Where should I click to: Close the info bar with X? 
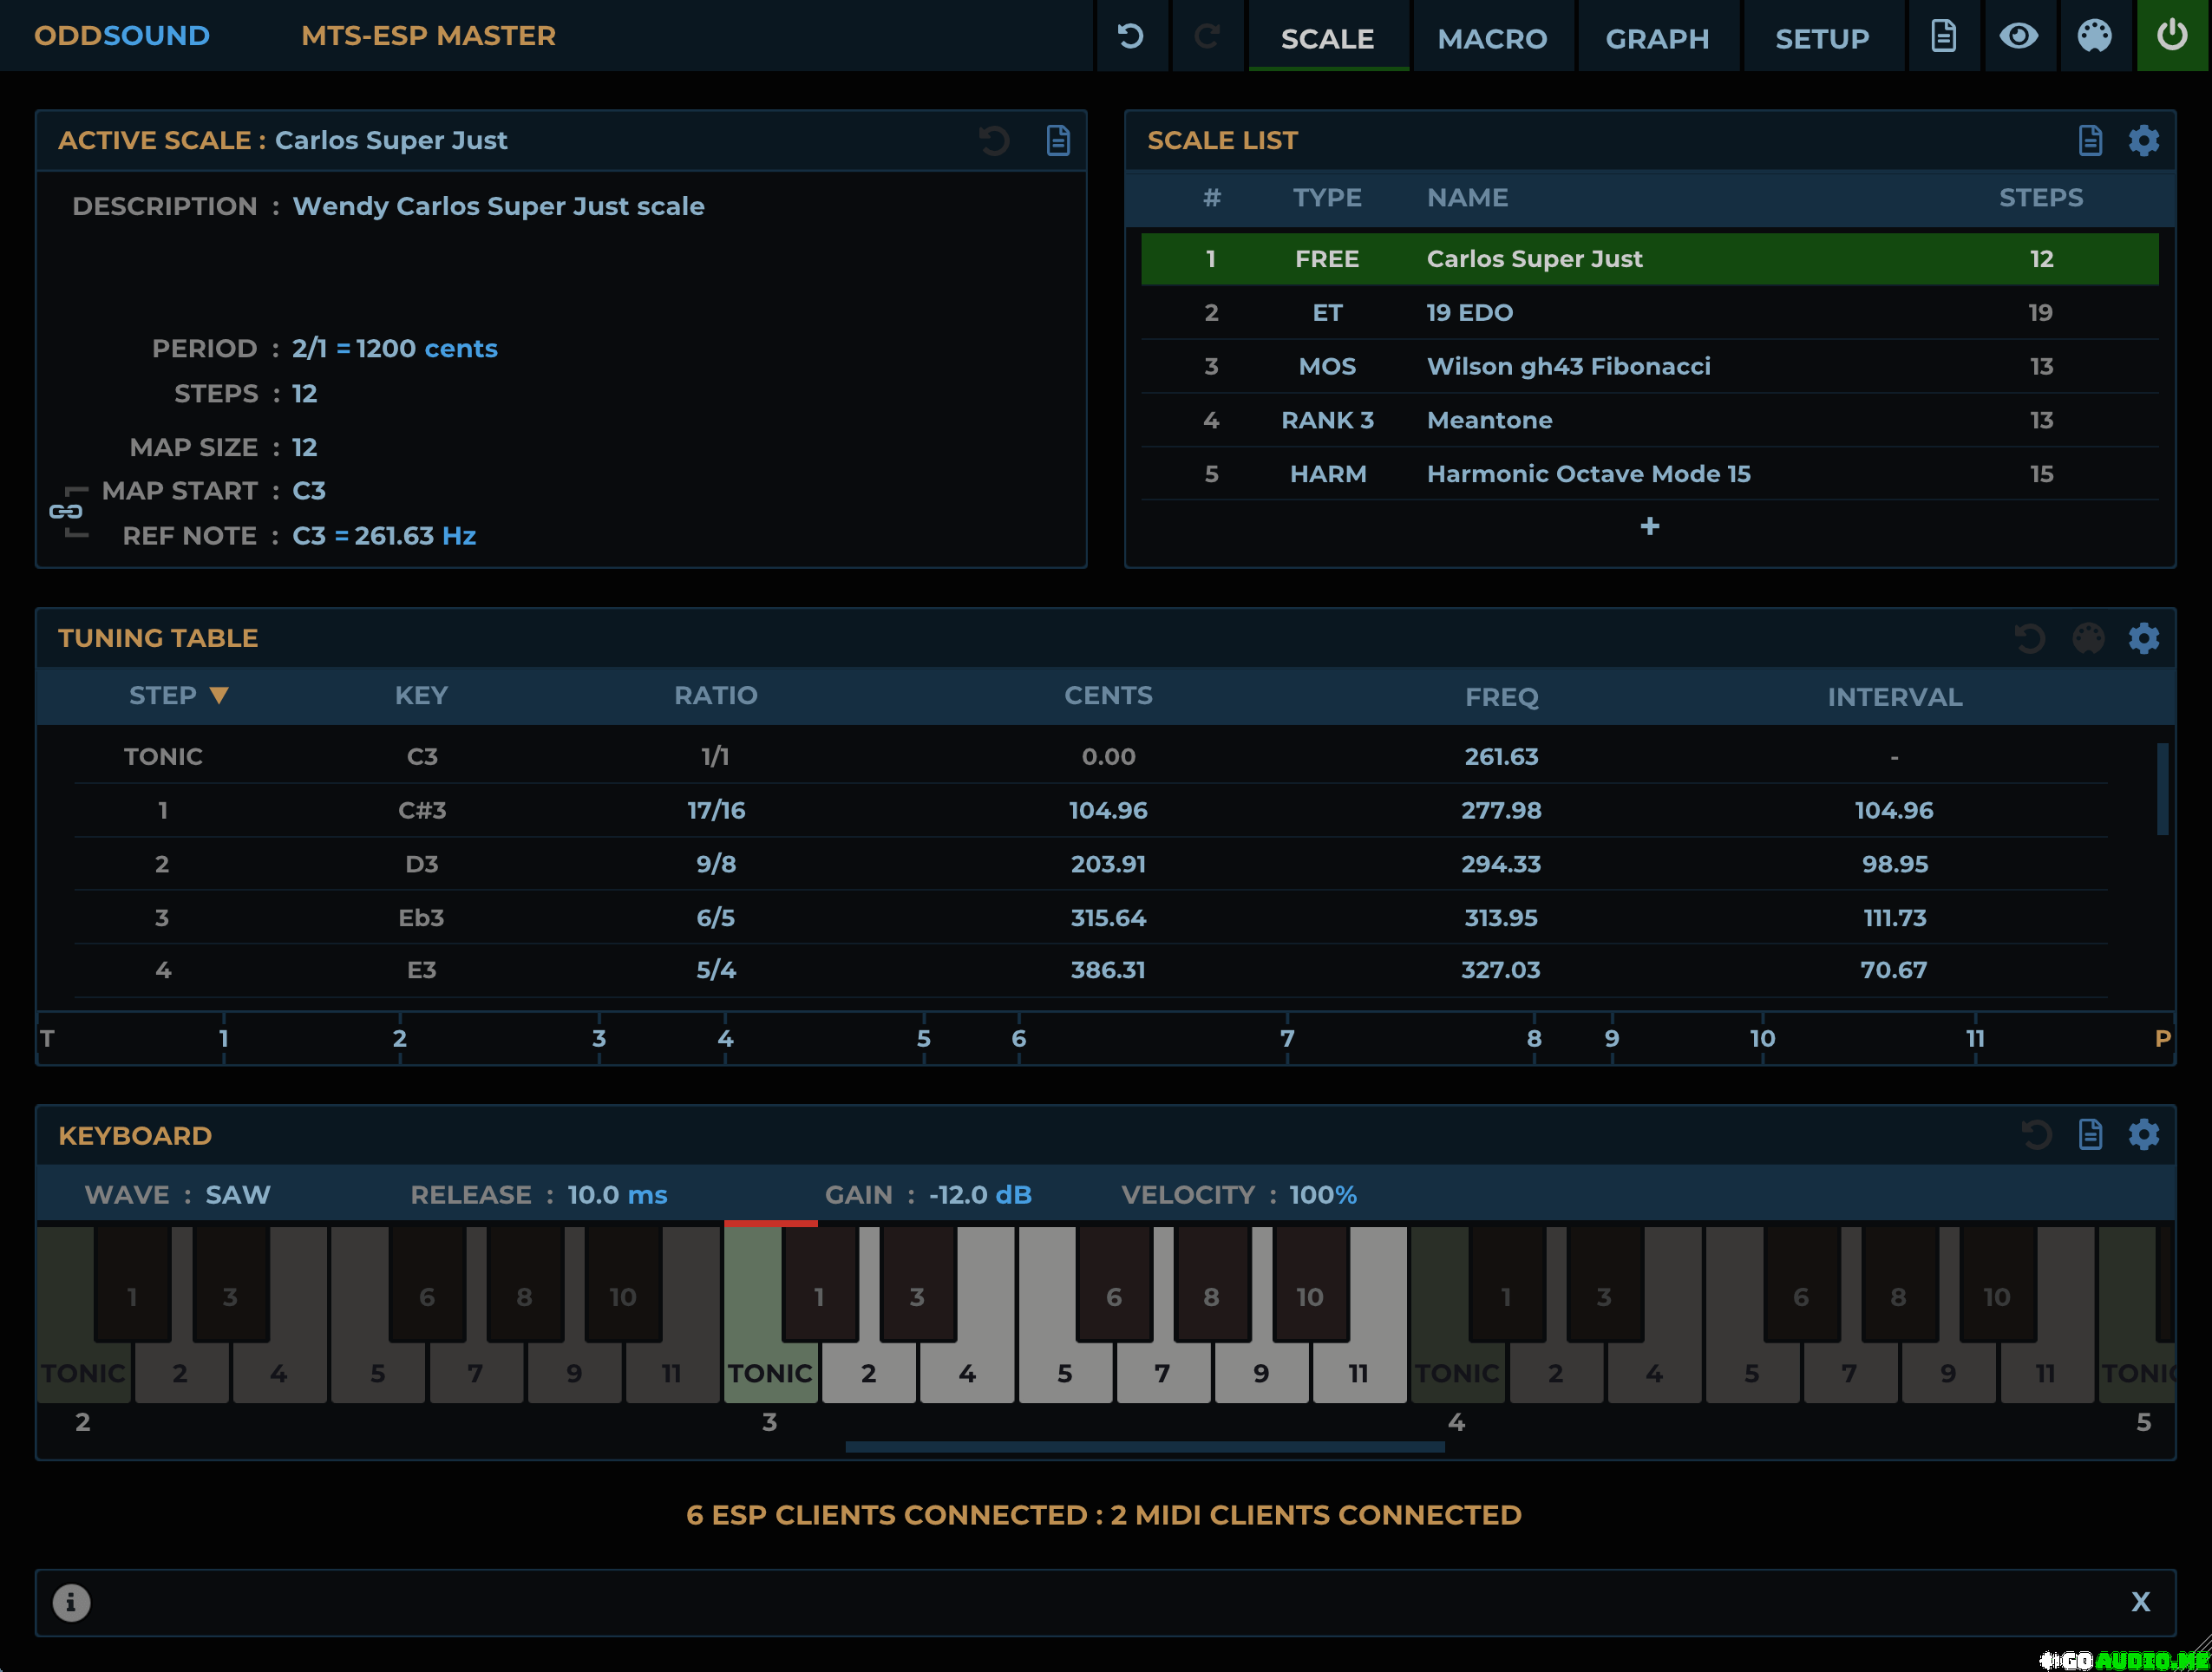point(2140,1602)
